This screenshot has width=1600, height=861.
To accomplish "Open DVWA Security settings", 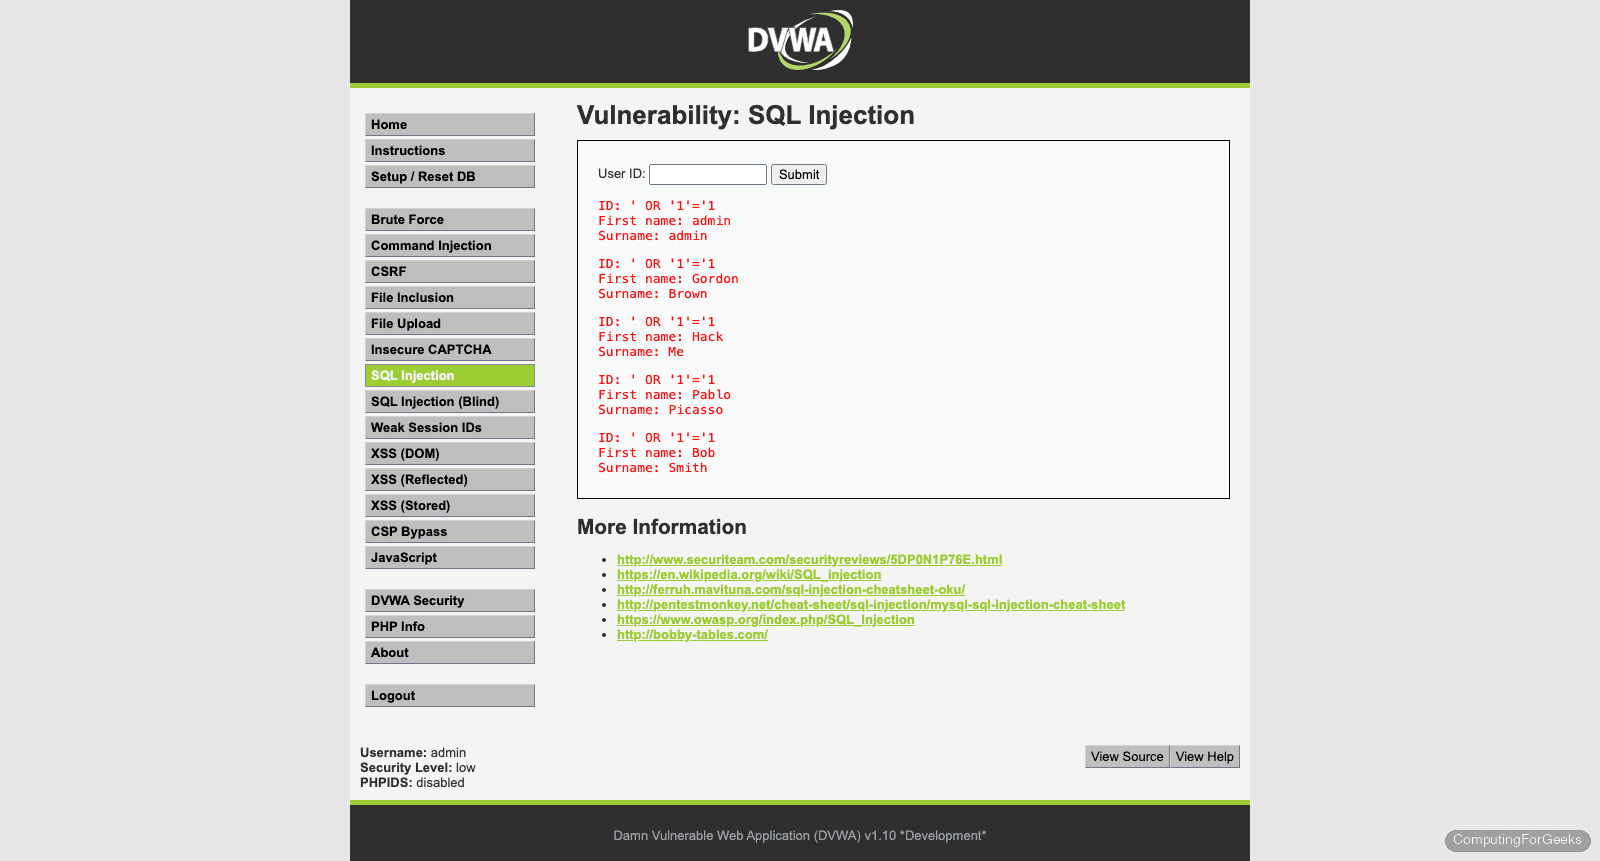I will pos(450,600).
